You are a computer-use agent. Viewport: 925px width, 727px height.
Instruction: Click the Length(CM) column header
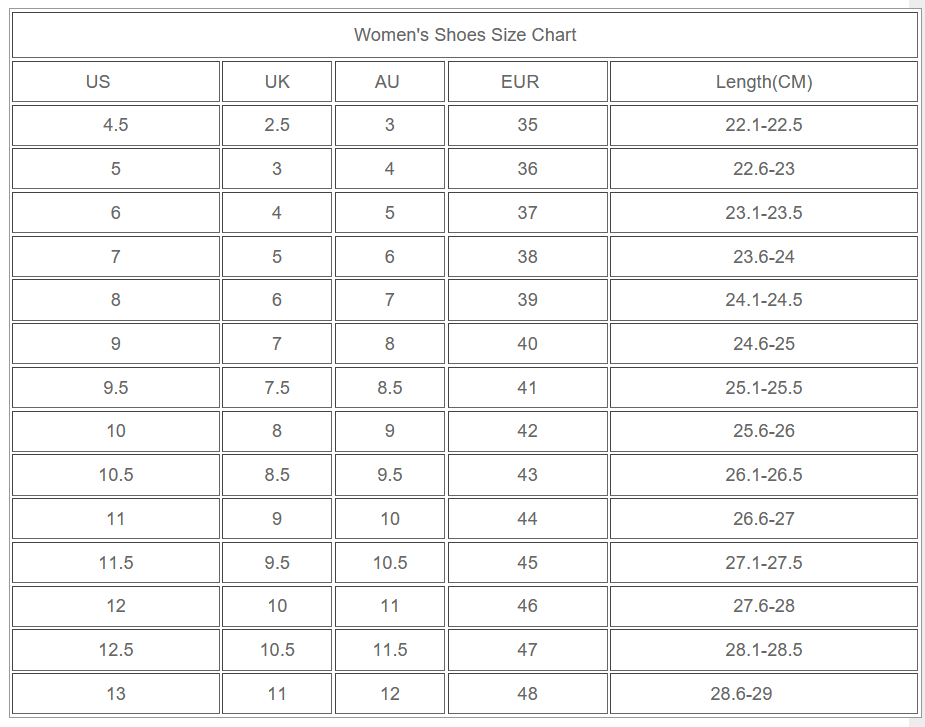(x=764, y=82)
